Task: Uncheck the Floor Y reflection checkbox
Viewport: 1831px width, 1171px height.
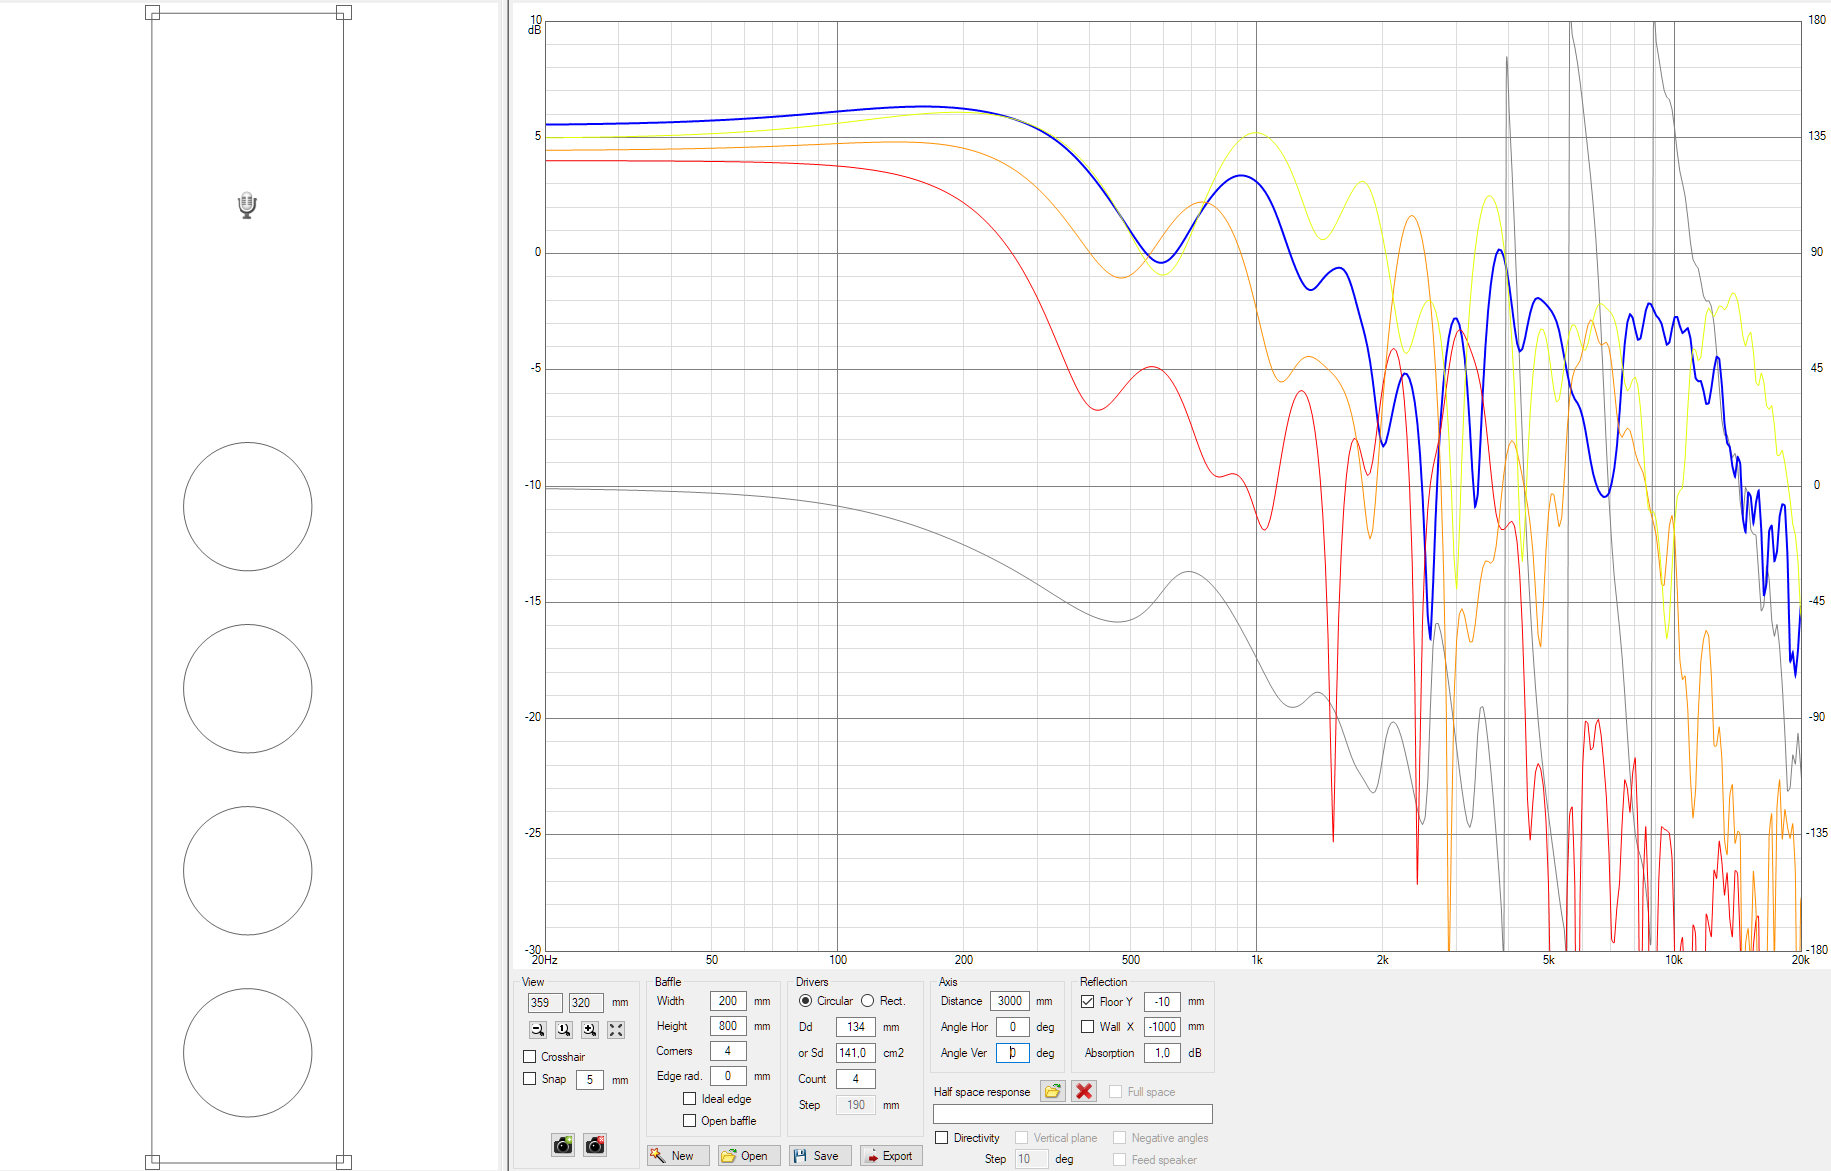Action: pos(1088,1001)
